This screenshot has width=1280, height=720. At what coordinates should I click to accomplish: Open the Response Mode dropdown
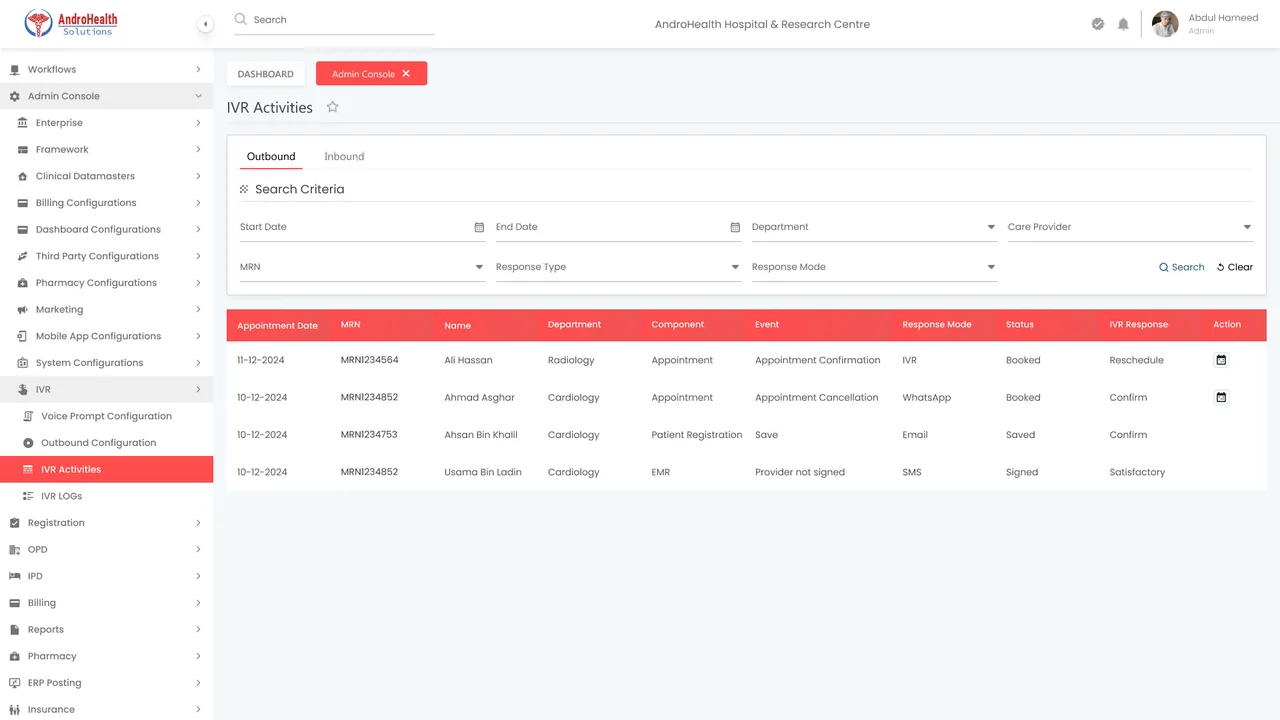coord(874,268)
